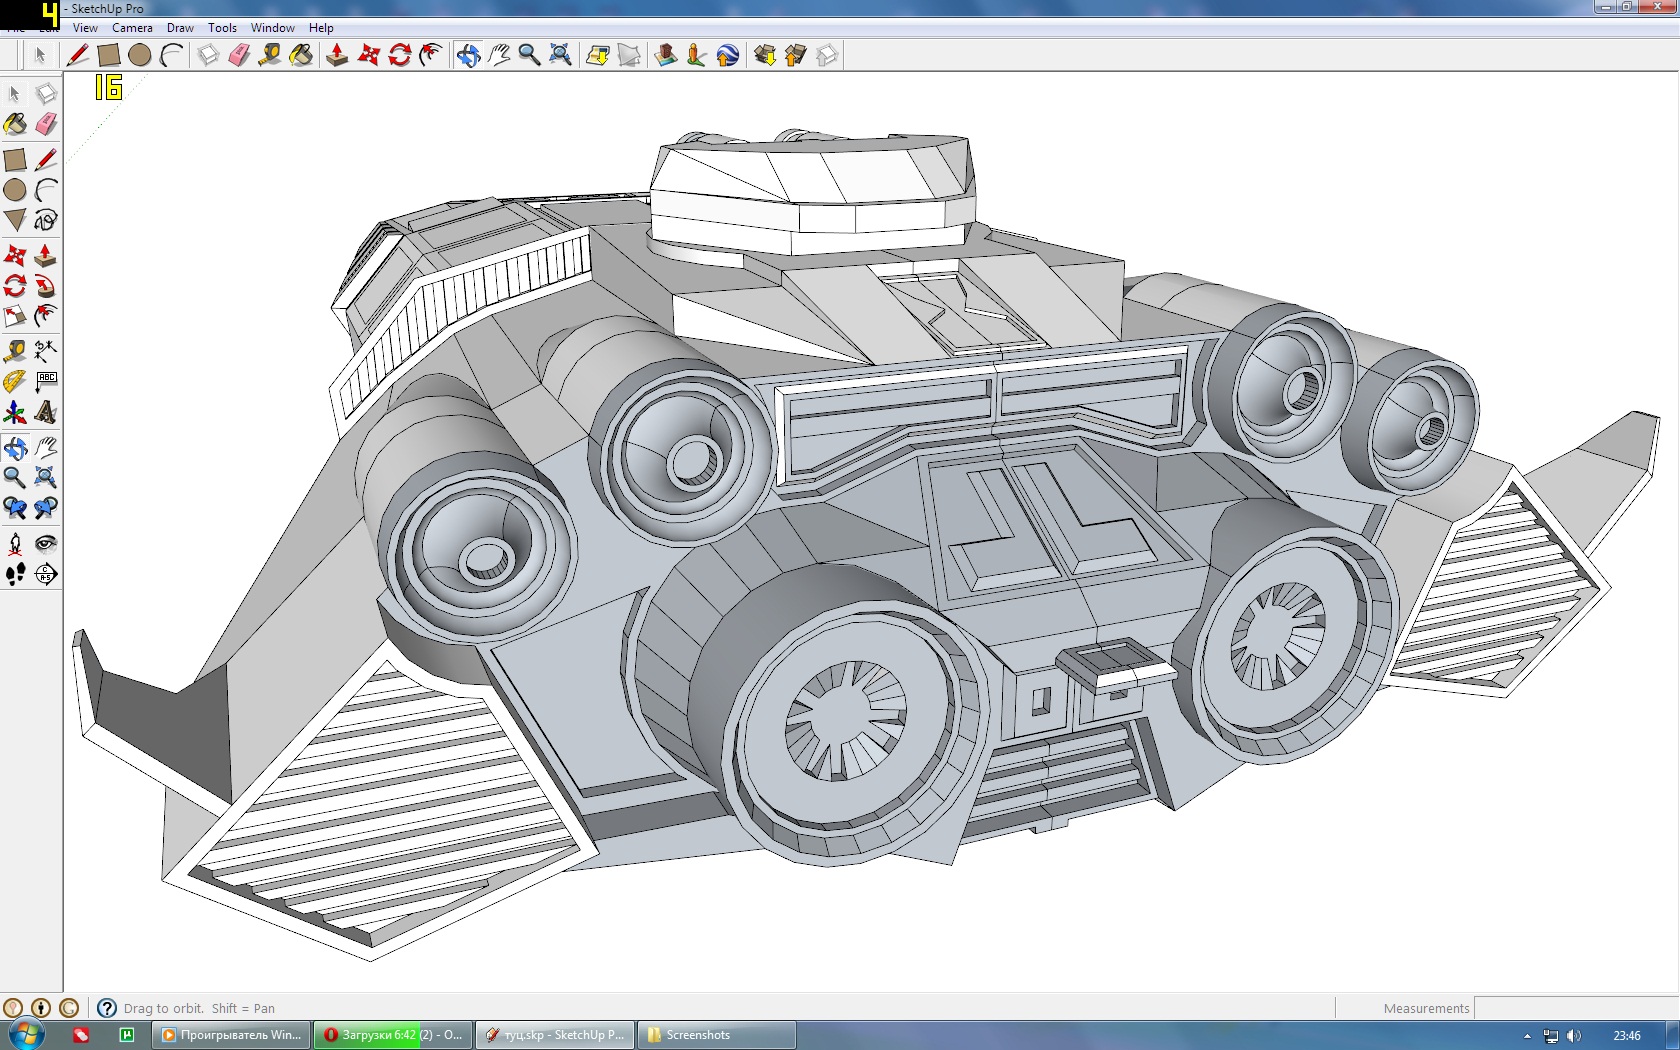Pick the Circle tool in left toolbar

click(x=15, y=190)
